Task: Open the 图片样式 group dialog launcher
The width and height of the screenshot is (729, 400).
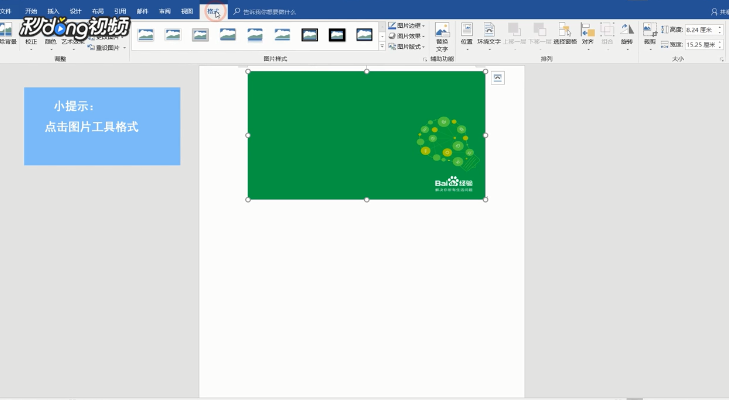Action: tap(424, 59)
